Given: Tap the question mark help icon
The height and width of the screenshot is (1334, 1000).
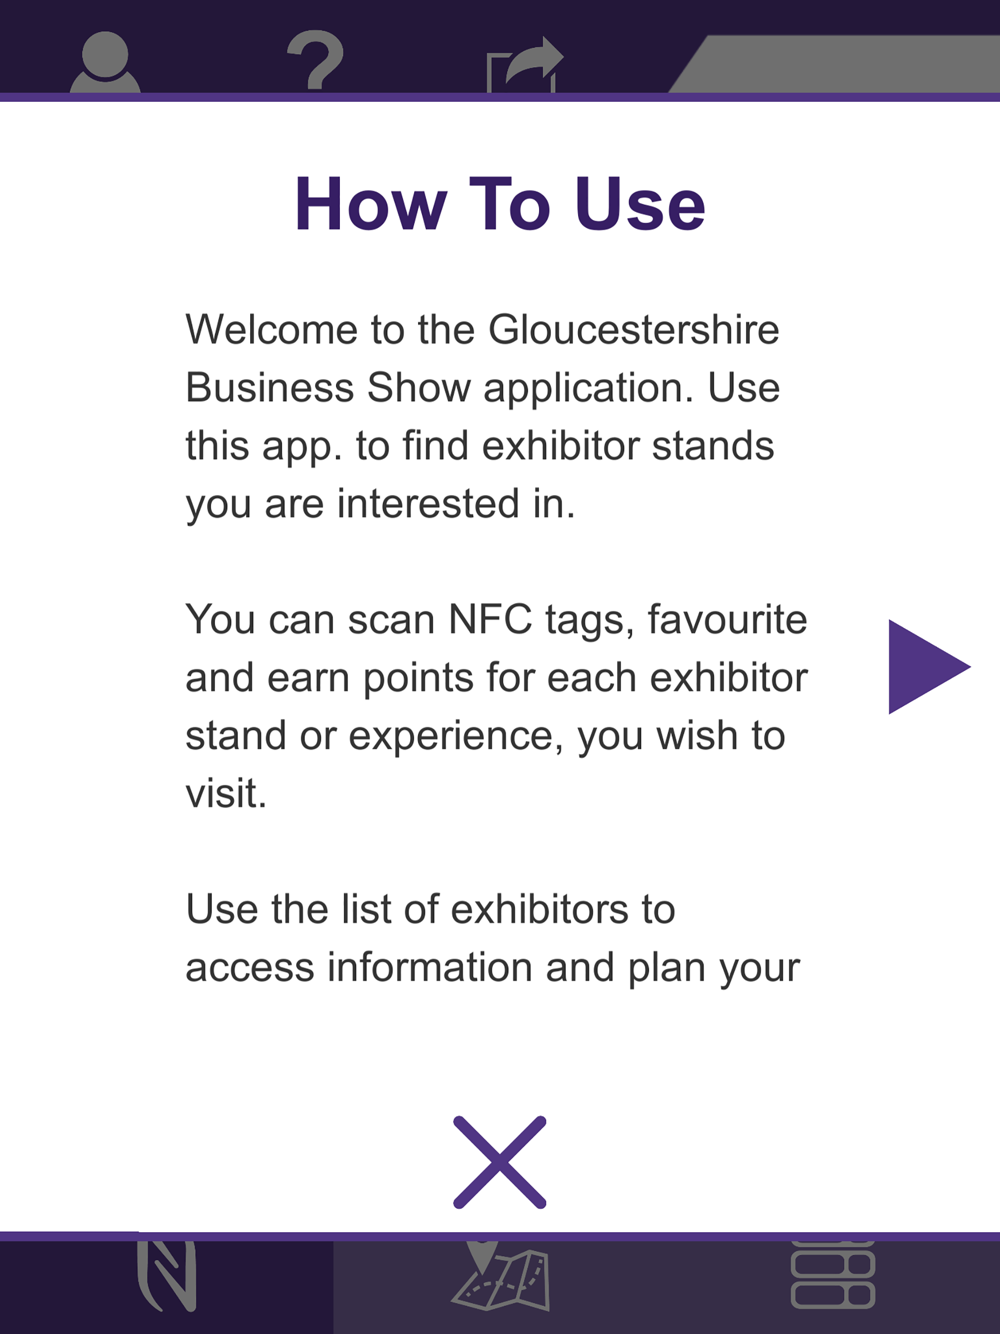Looking at the screenshot, I should point(315,61).
